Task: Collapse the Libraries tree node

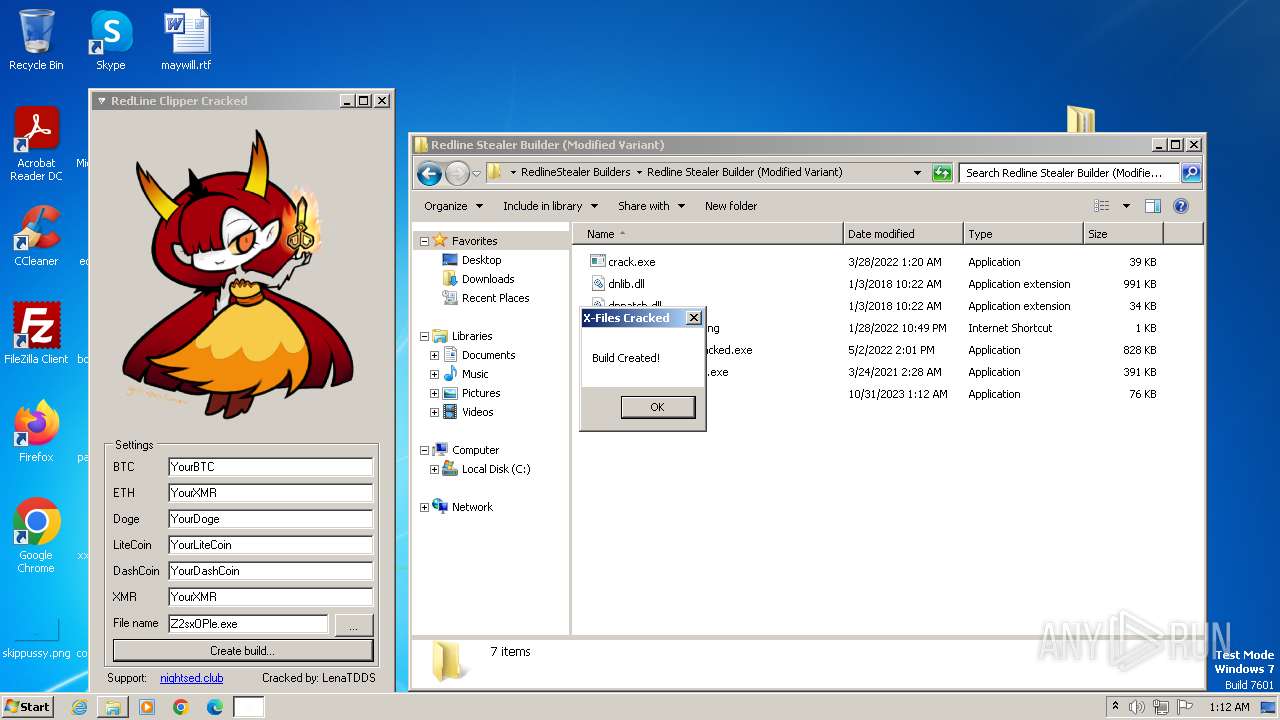Action: coord(424,336)
